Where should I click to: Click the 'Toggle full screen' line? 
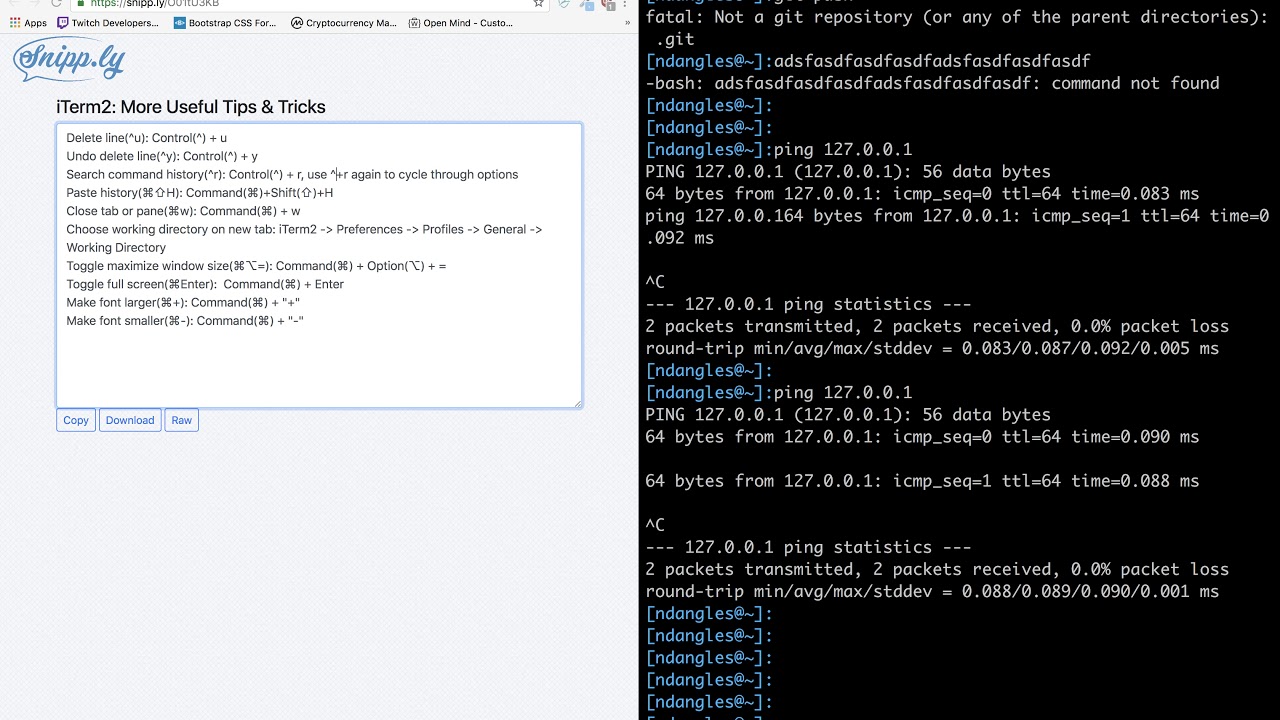(x=205, y=284)
